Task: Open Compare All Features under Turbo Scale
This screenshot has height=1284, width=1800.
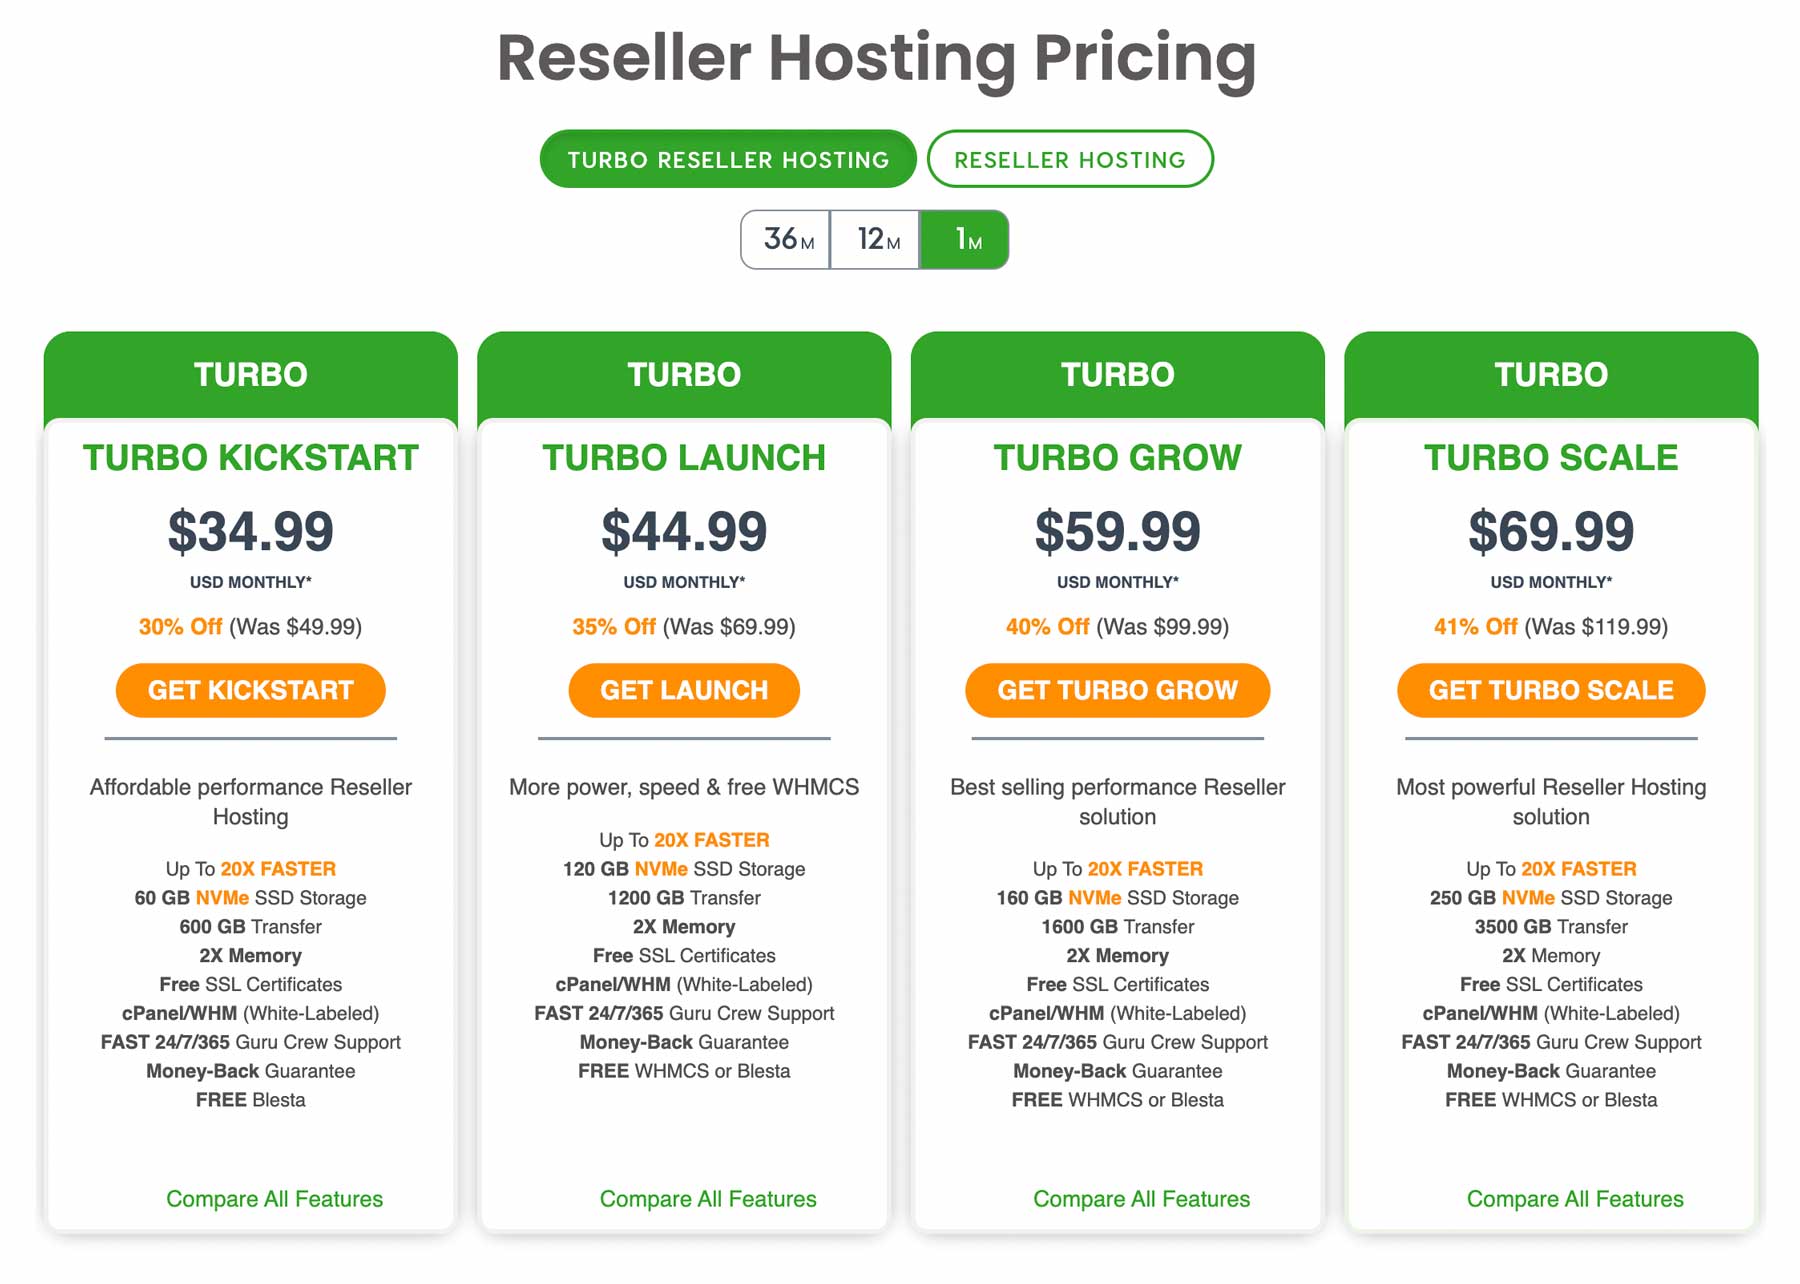Action: (1574, 1198)
